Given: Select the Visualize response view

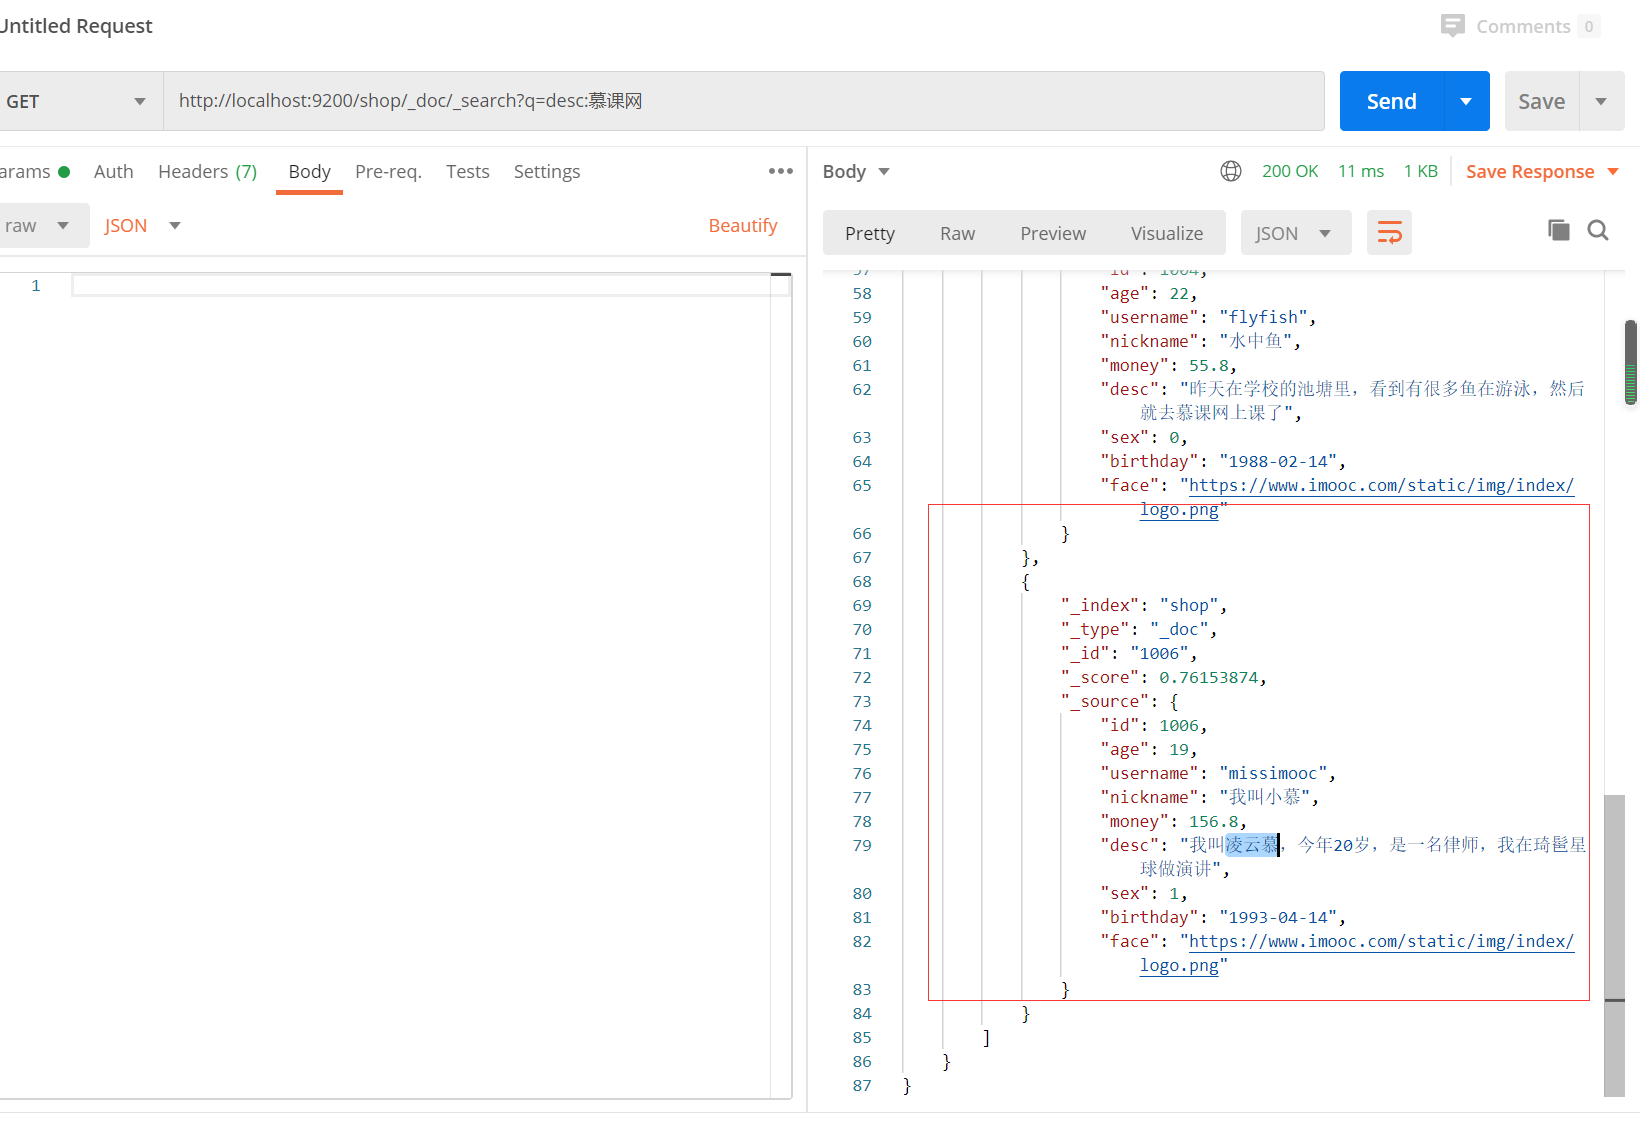Looking at the screenshot, I should pyautogui.click(x=1167, y=233).
